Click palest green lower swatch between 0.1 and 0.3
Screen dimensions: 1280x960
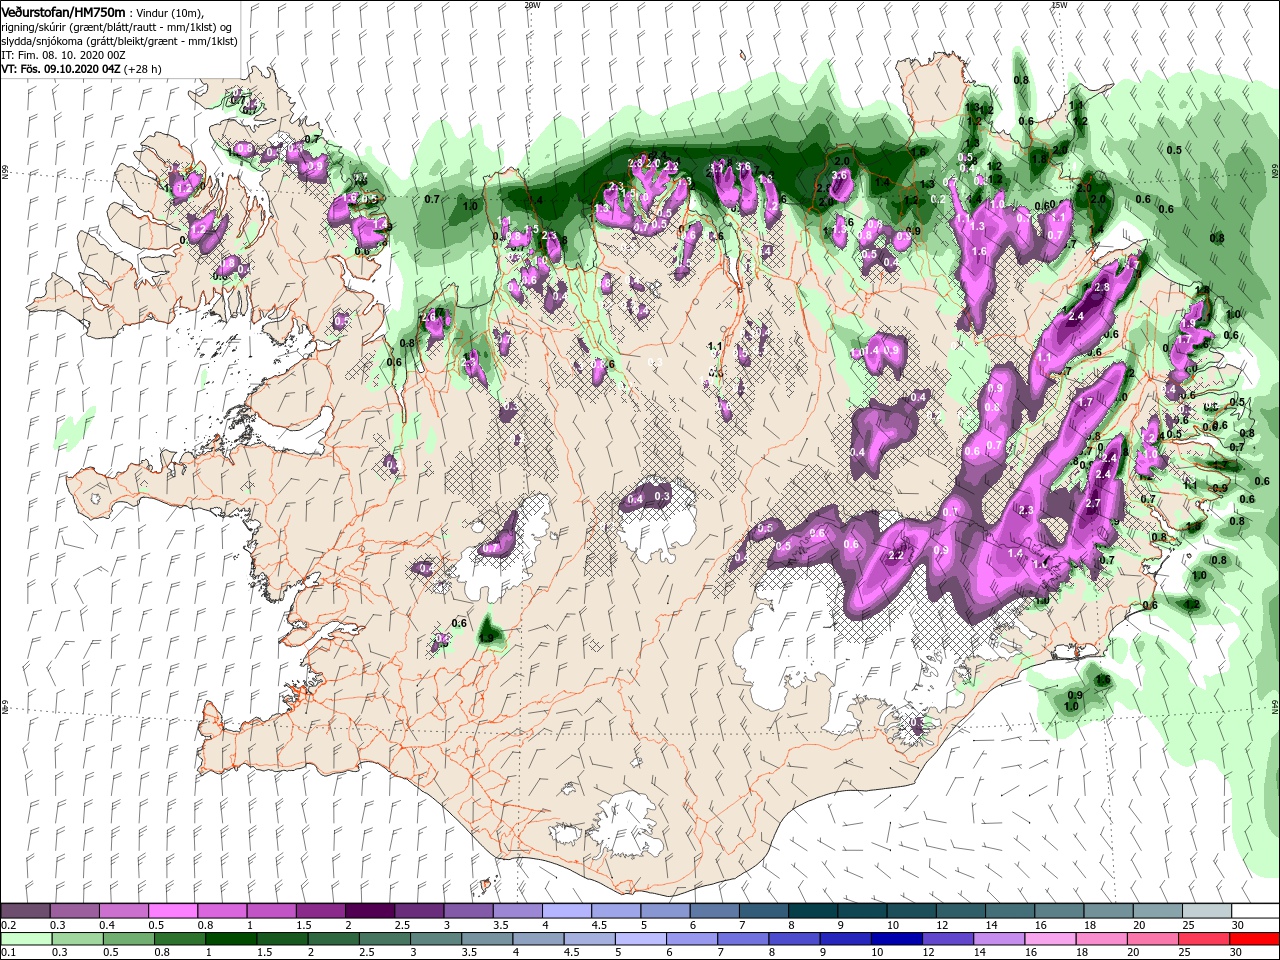click(x=26, y=939)
